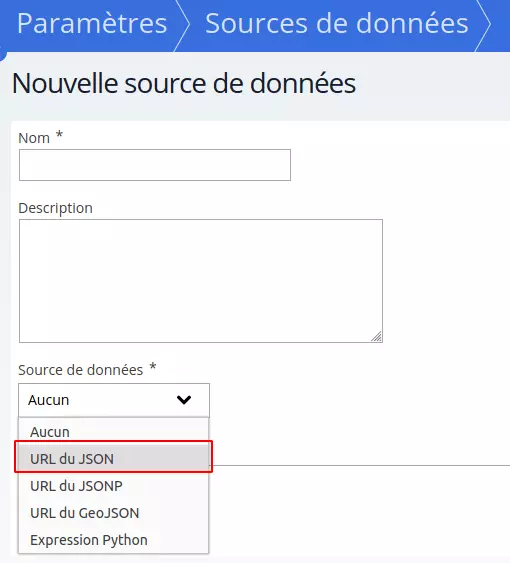The height and width of the screenshot is (563, 510).
Task: Click the Description field label
Action: pyautogui.click(x=56, y=208)
